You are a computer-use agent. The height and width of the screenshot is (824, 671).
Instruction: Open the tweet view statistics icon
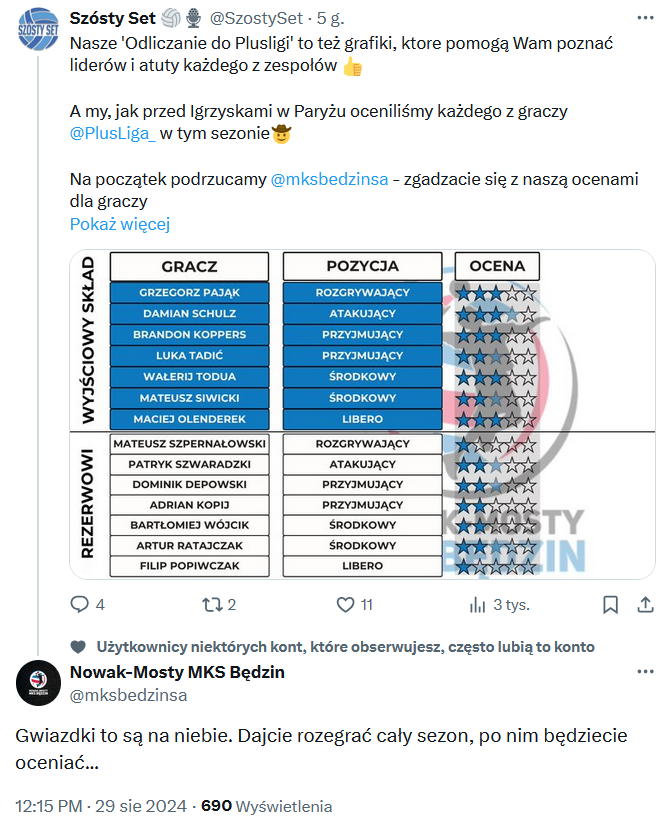478,604
